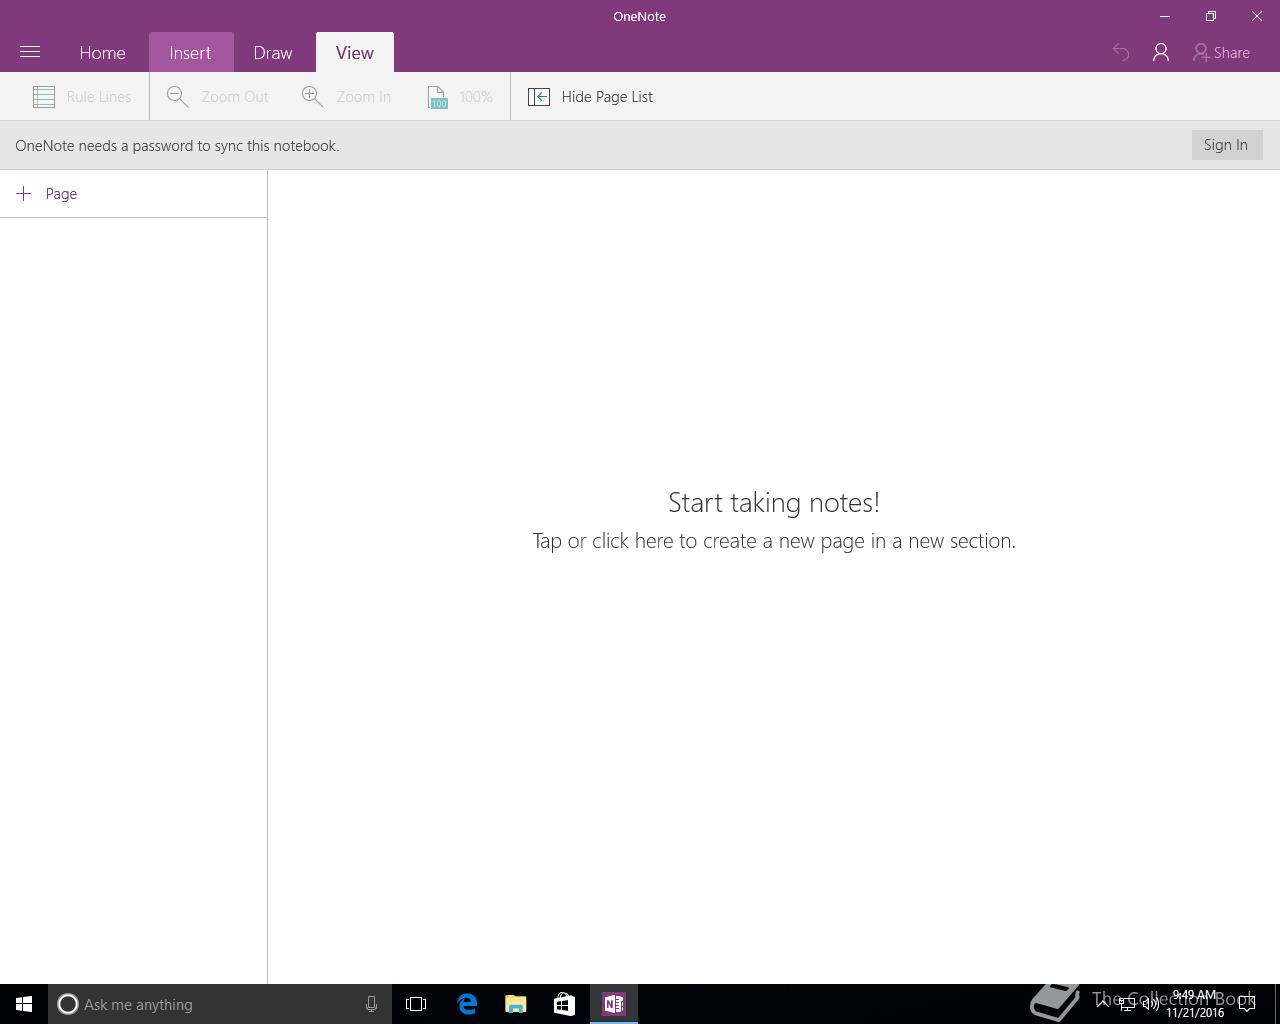
Task: Open the hamburger navigation menu
Action: coord(30,52)
